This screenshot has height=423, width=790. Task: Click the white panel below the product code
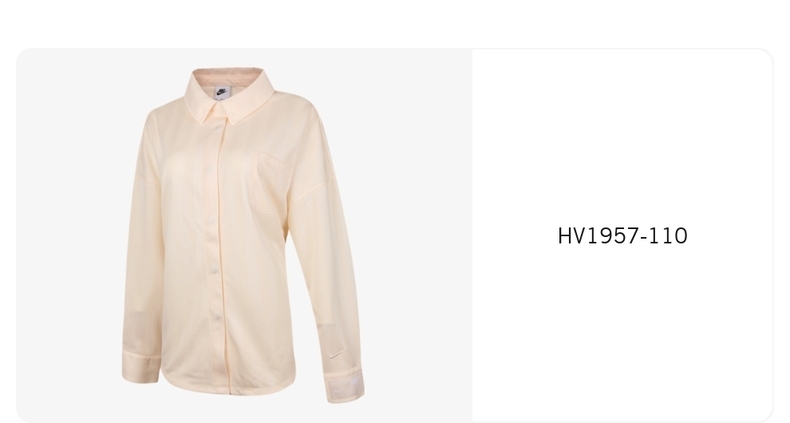pyautogui.click(x=622, y=332)
